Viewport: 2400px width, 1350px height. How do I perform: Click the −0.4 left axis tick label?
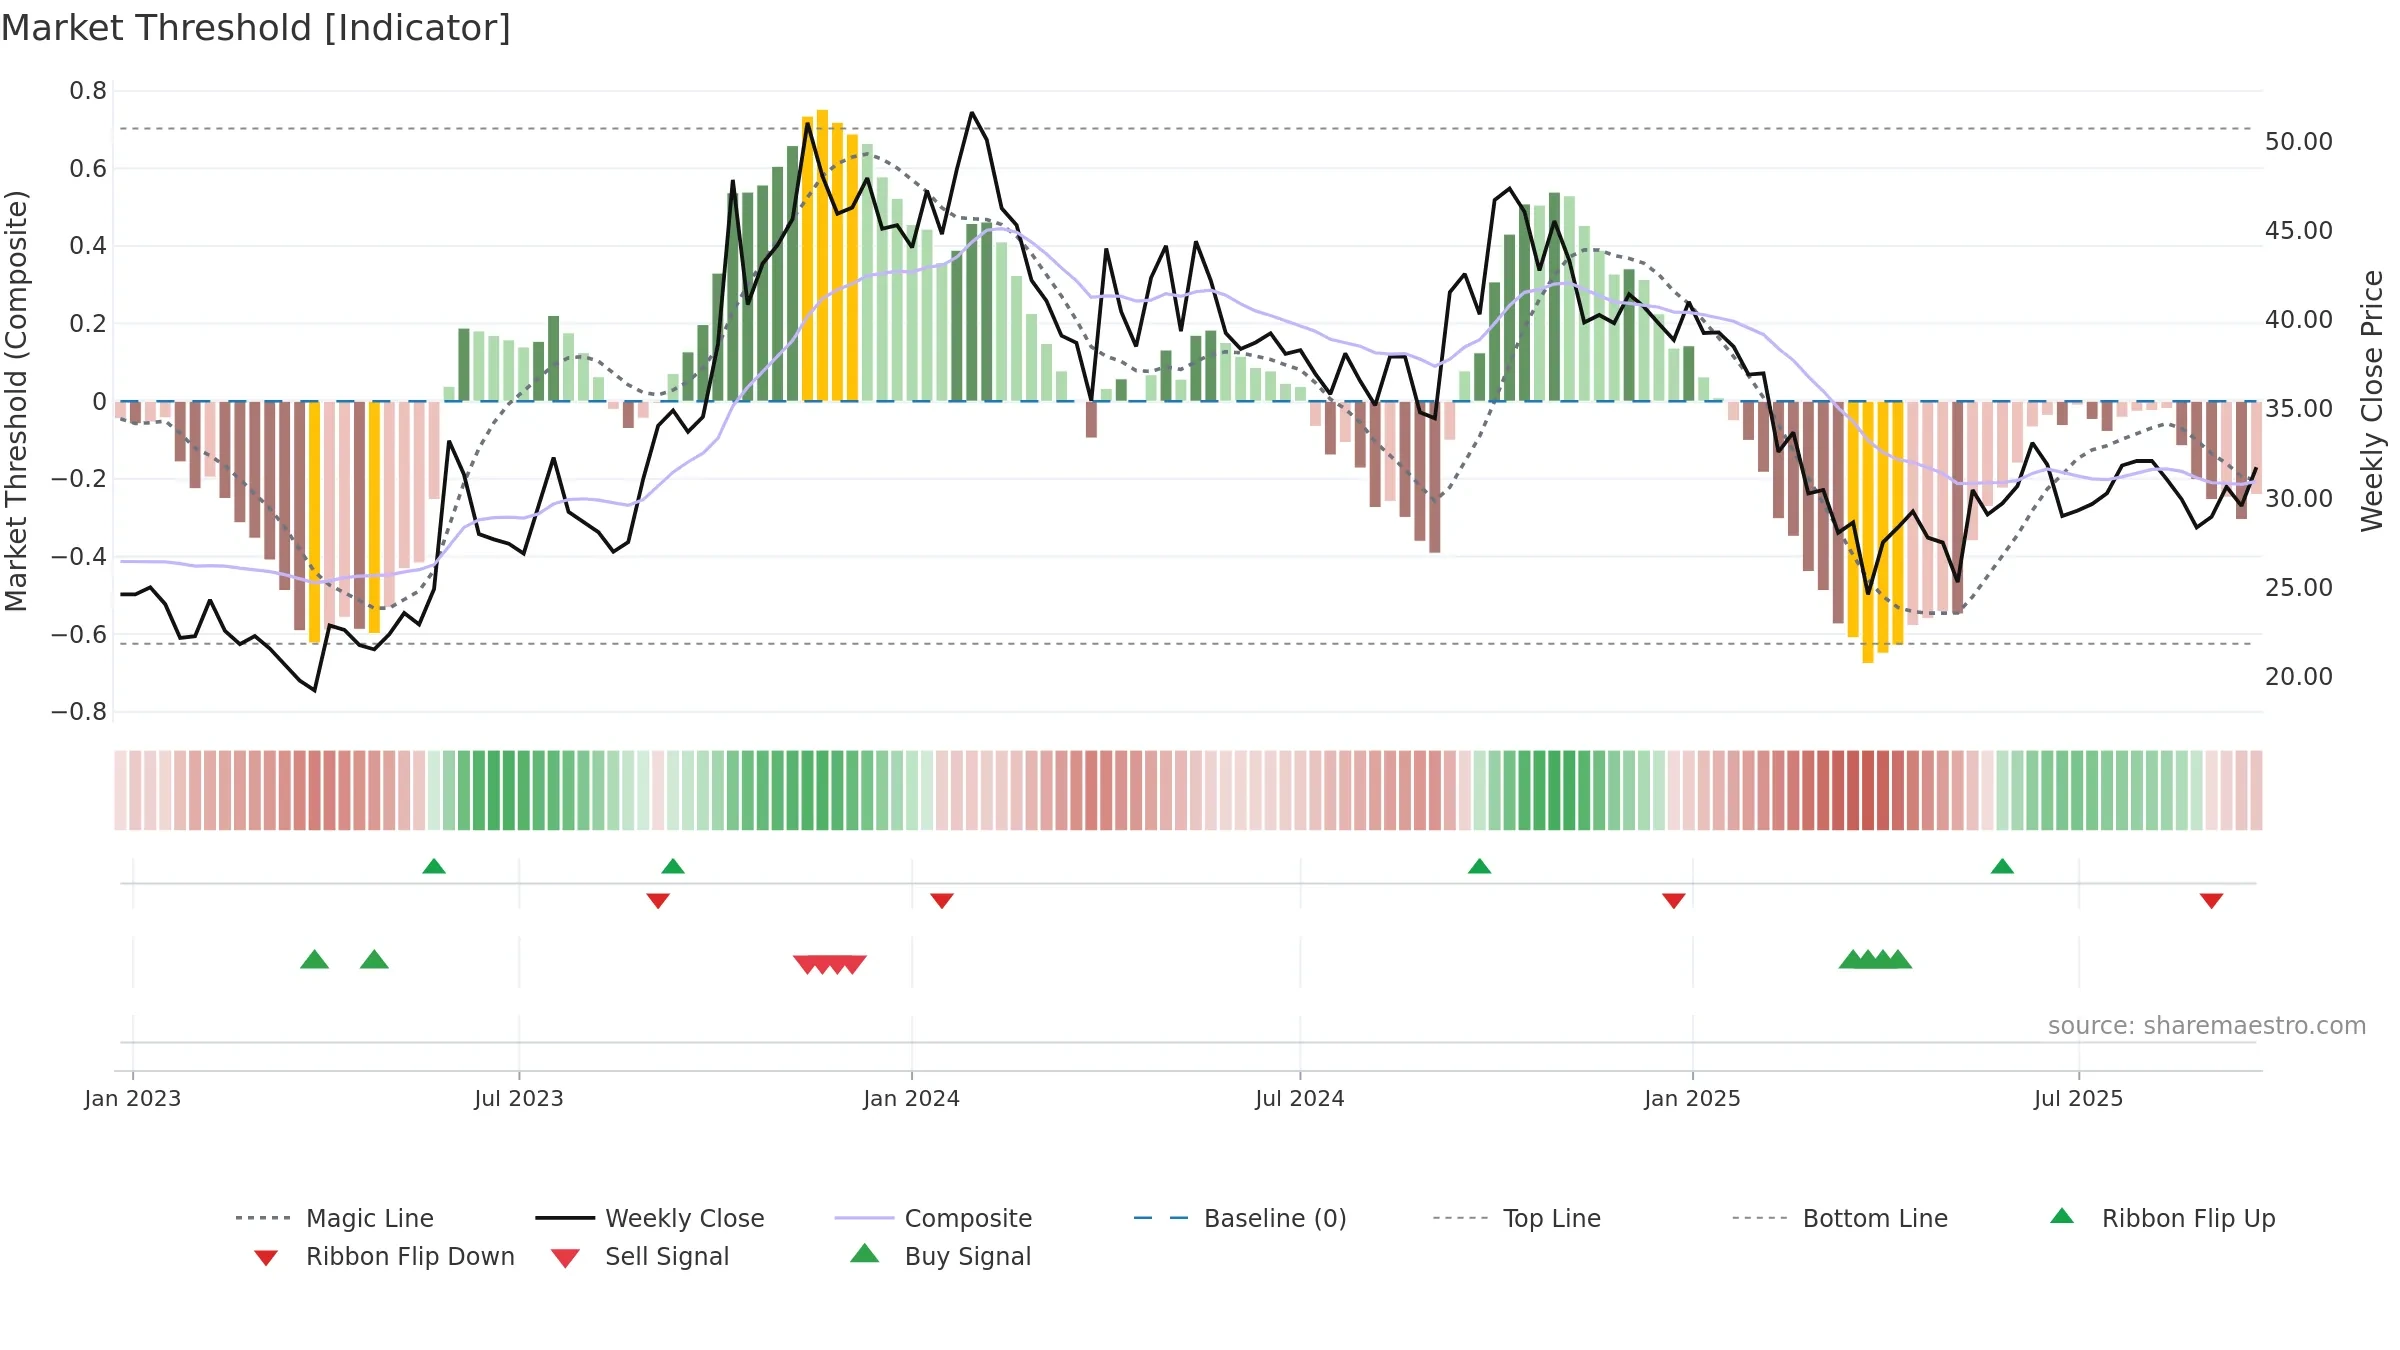coord(79,557)
